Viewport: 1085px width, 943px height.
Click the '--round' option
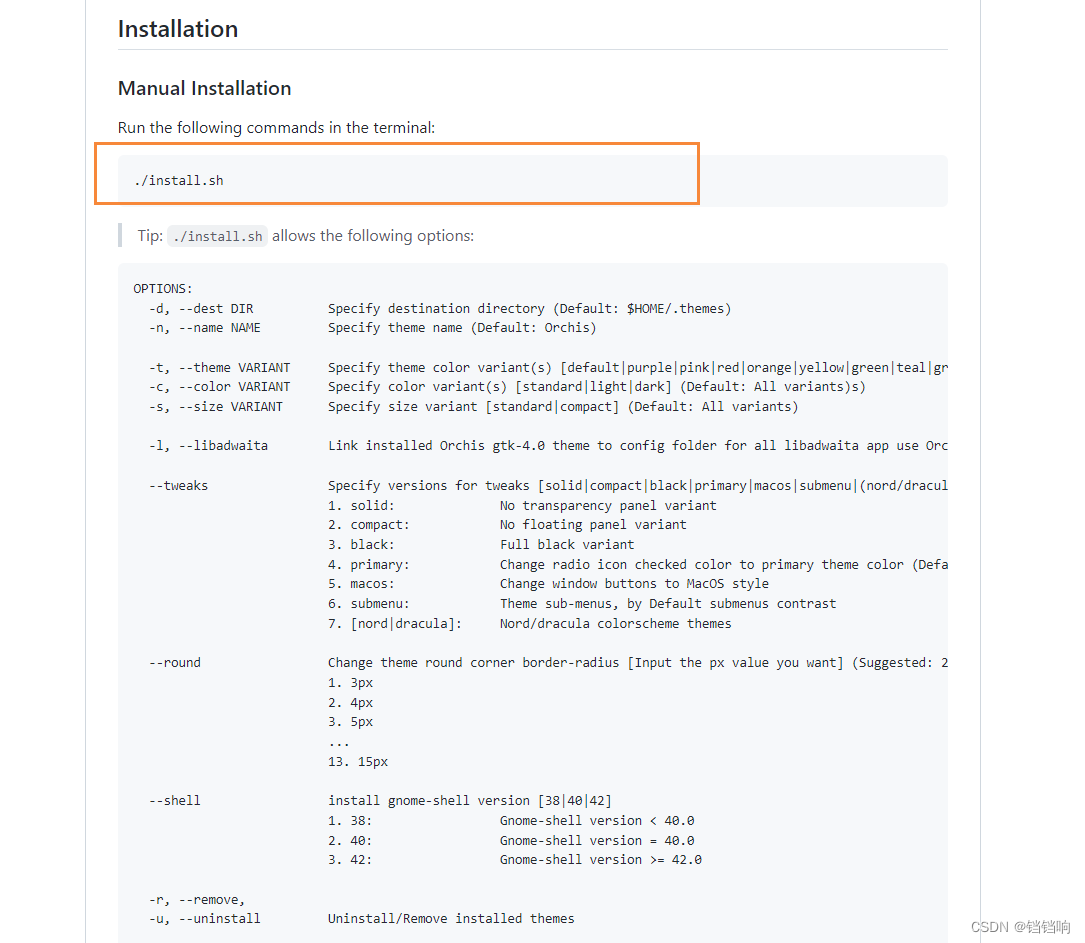click(175, 663)
